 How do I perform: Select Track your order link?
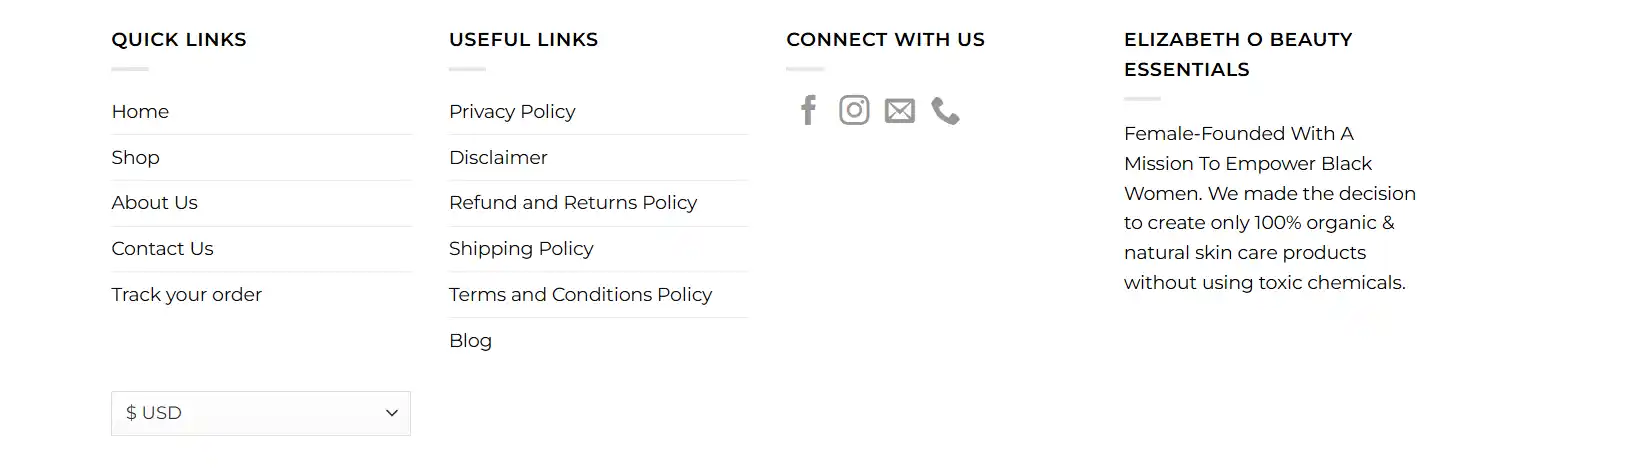[186, 294]
